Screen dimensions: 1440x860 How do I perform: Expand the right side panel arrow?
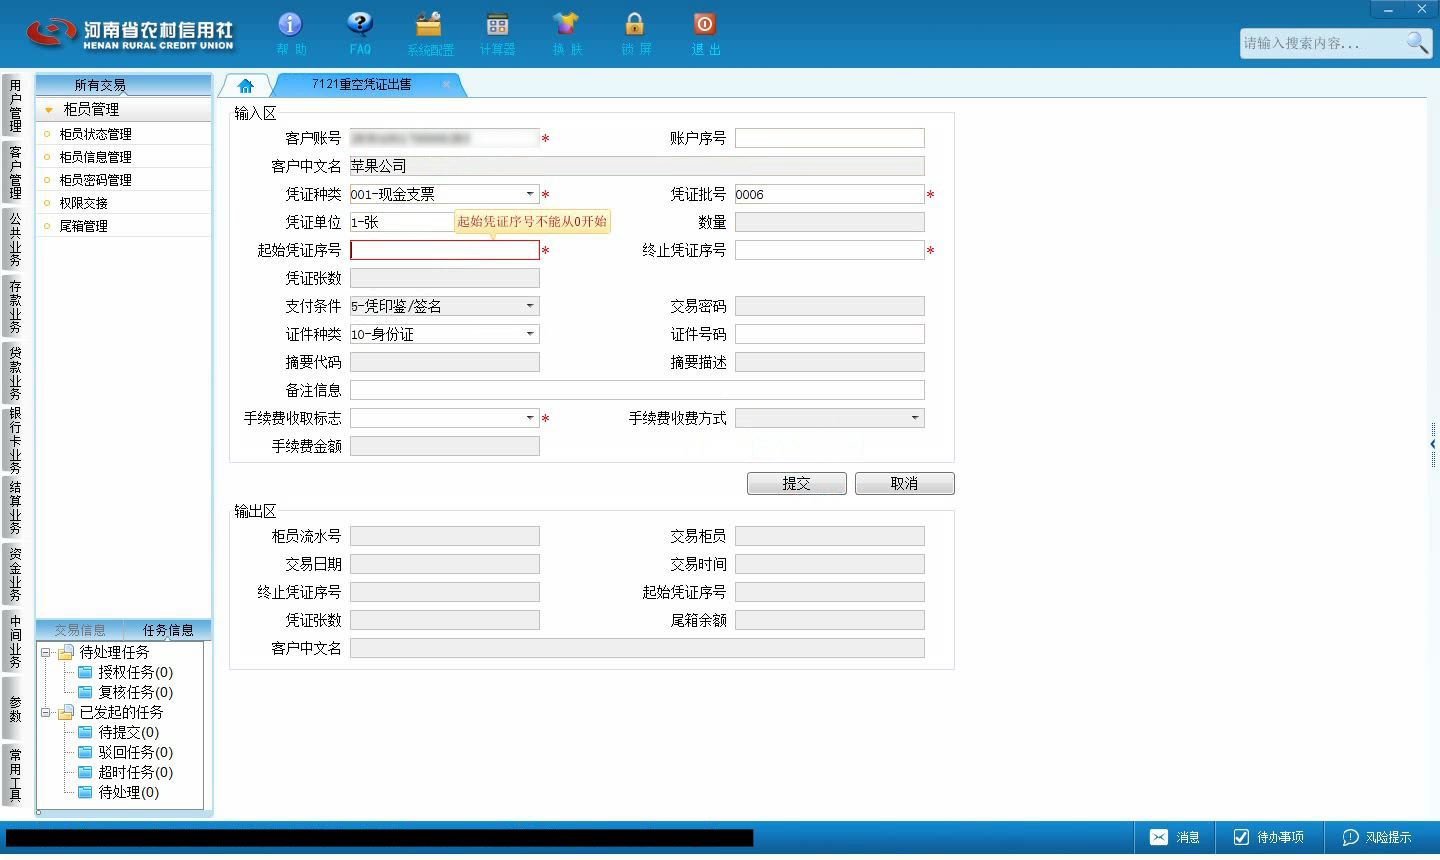tap(1433, 444)
